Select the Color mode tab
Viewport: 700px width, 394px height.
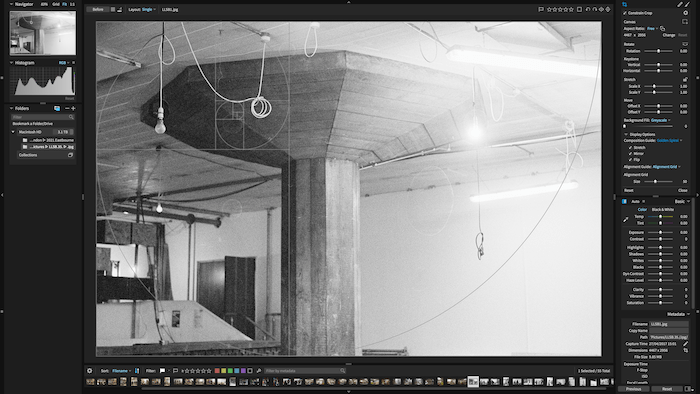pos(642,209)
